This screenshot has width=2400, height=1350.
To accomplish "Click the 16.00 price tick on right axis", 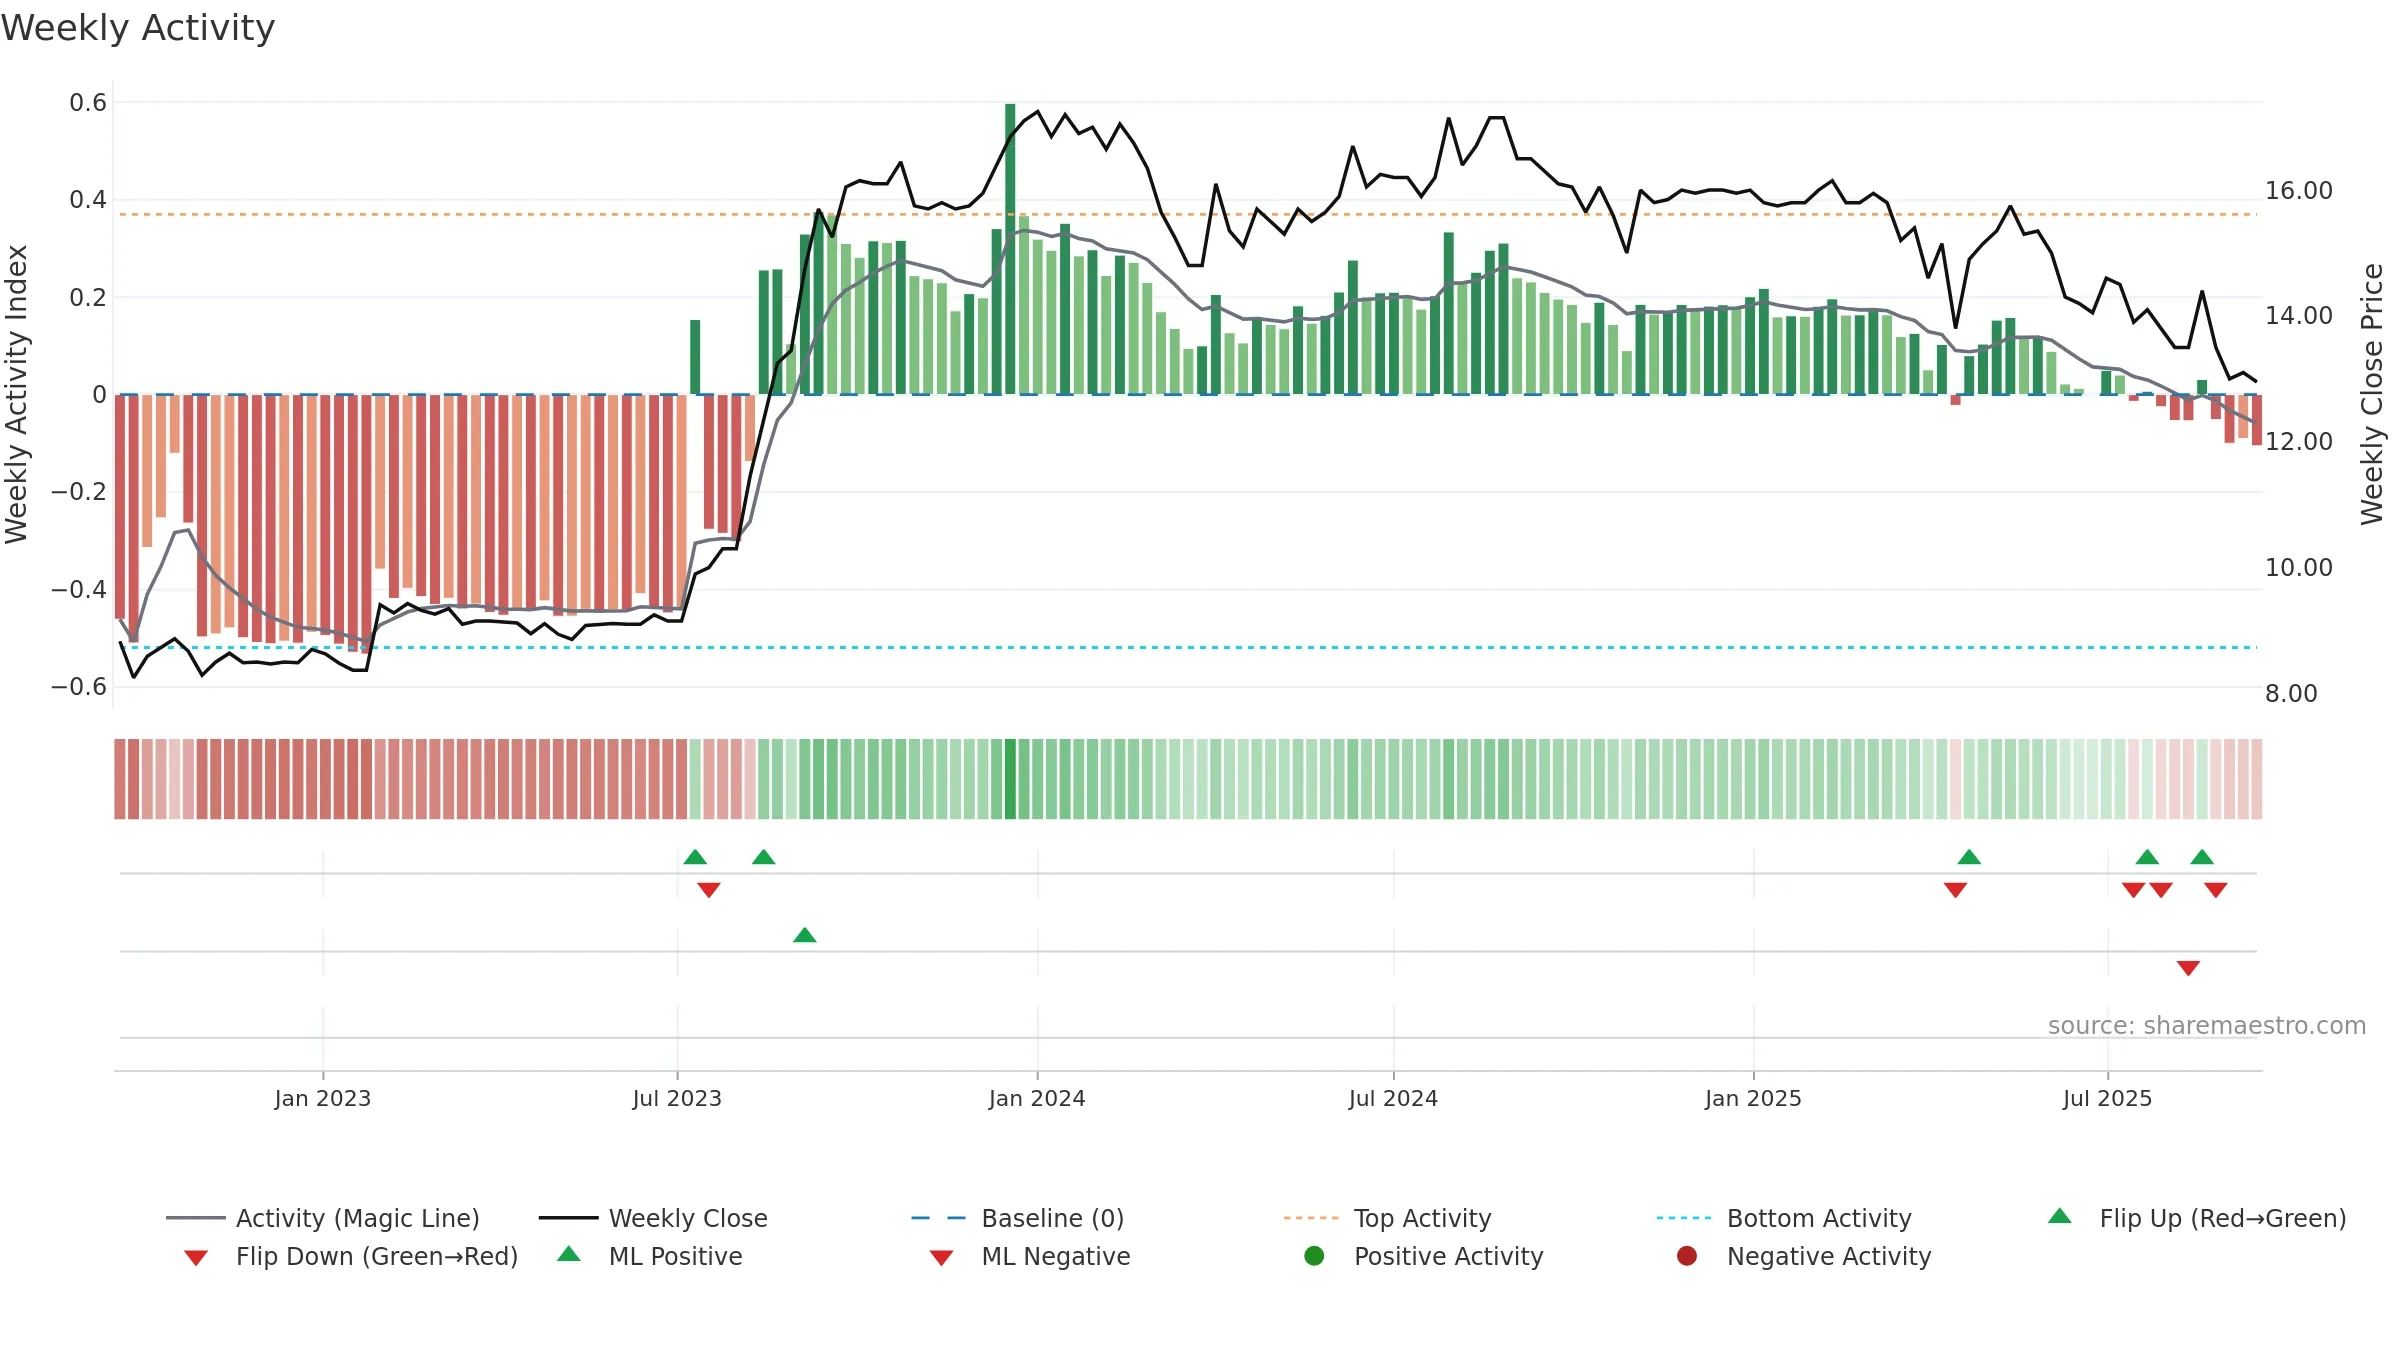I will [2299, 190].
